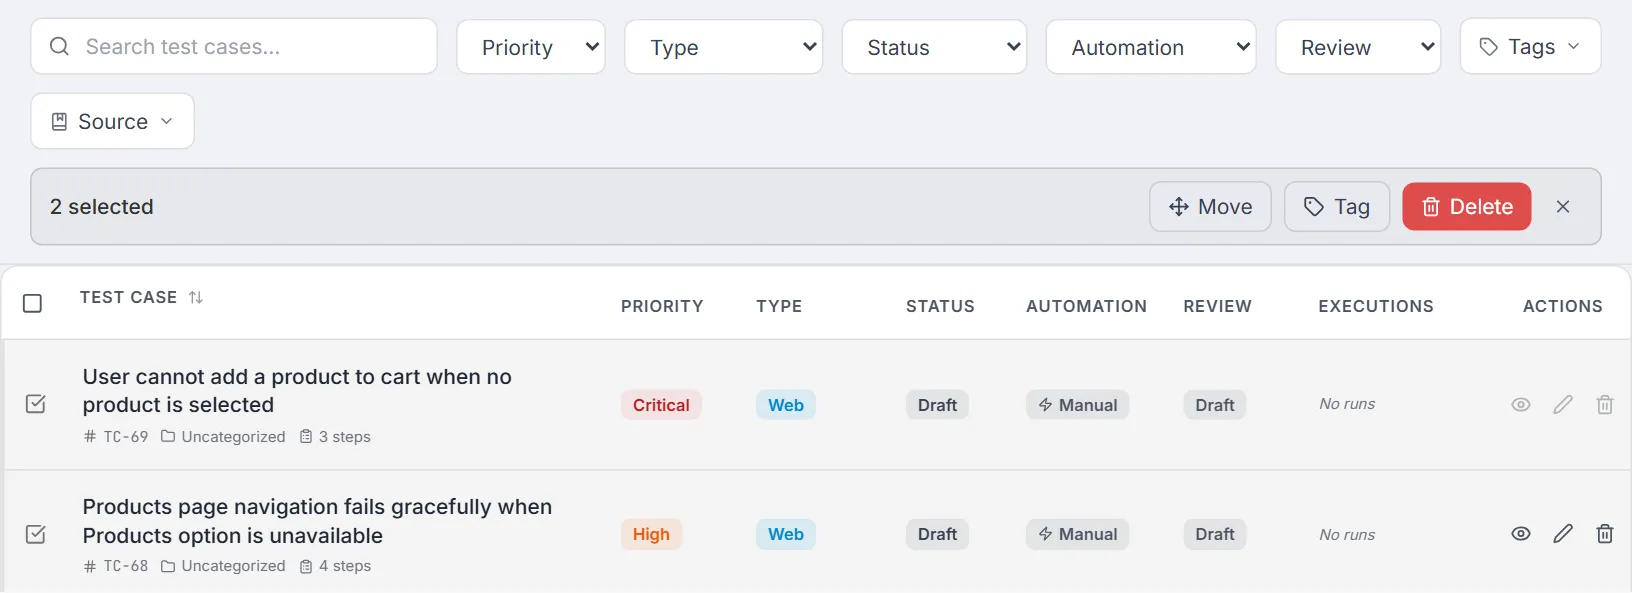Click the TC-68 identifier text
The image size is (1632, 593).
[x=126, y=566]
